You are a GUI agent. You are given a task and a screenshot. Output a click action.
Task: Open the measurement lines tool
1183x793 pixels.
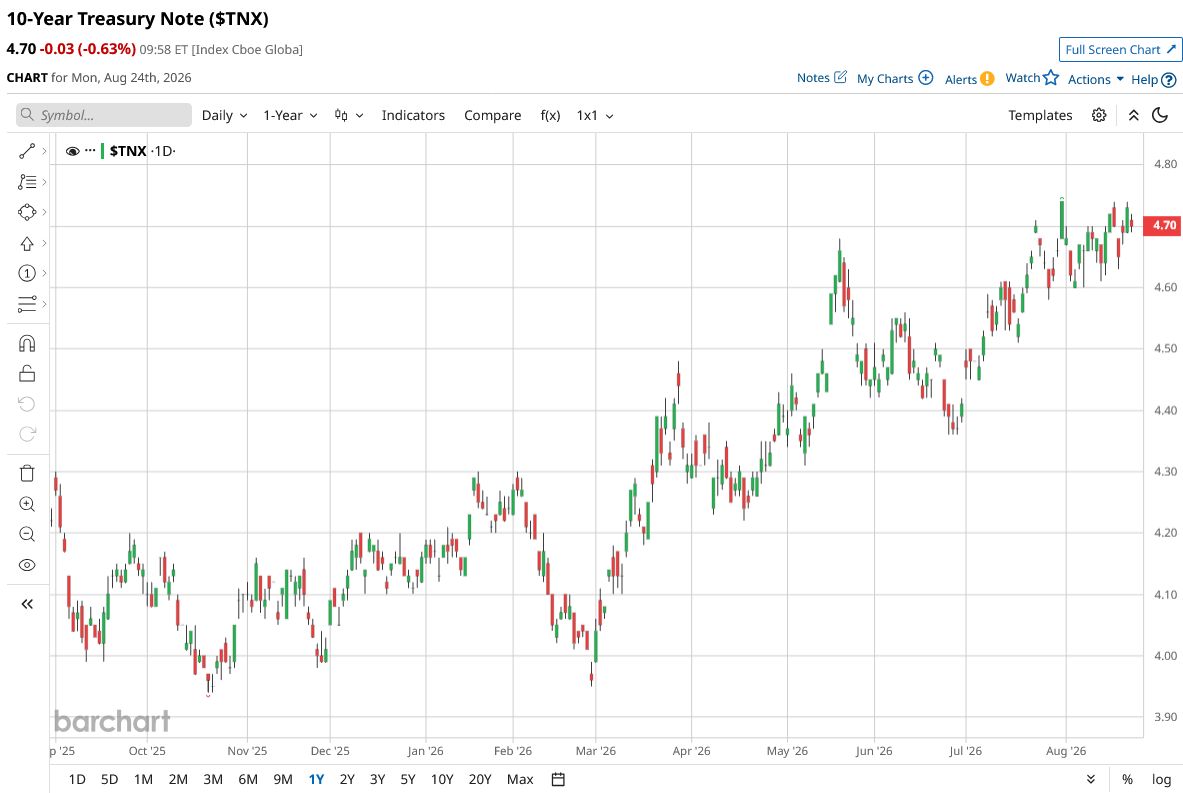tap(26, 304)
